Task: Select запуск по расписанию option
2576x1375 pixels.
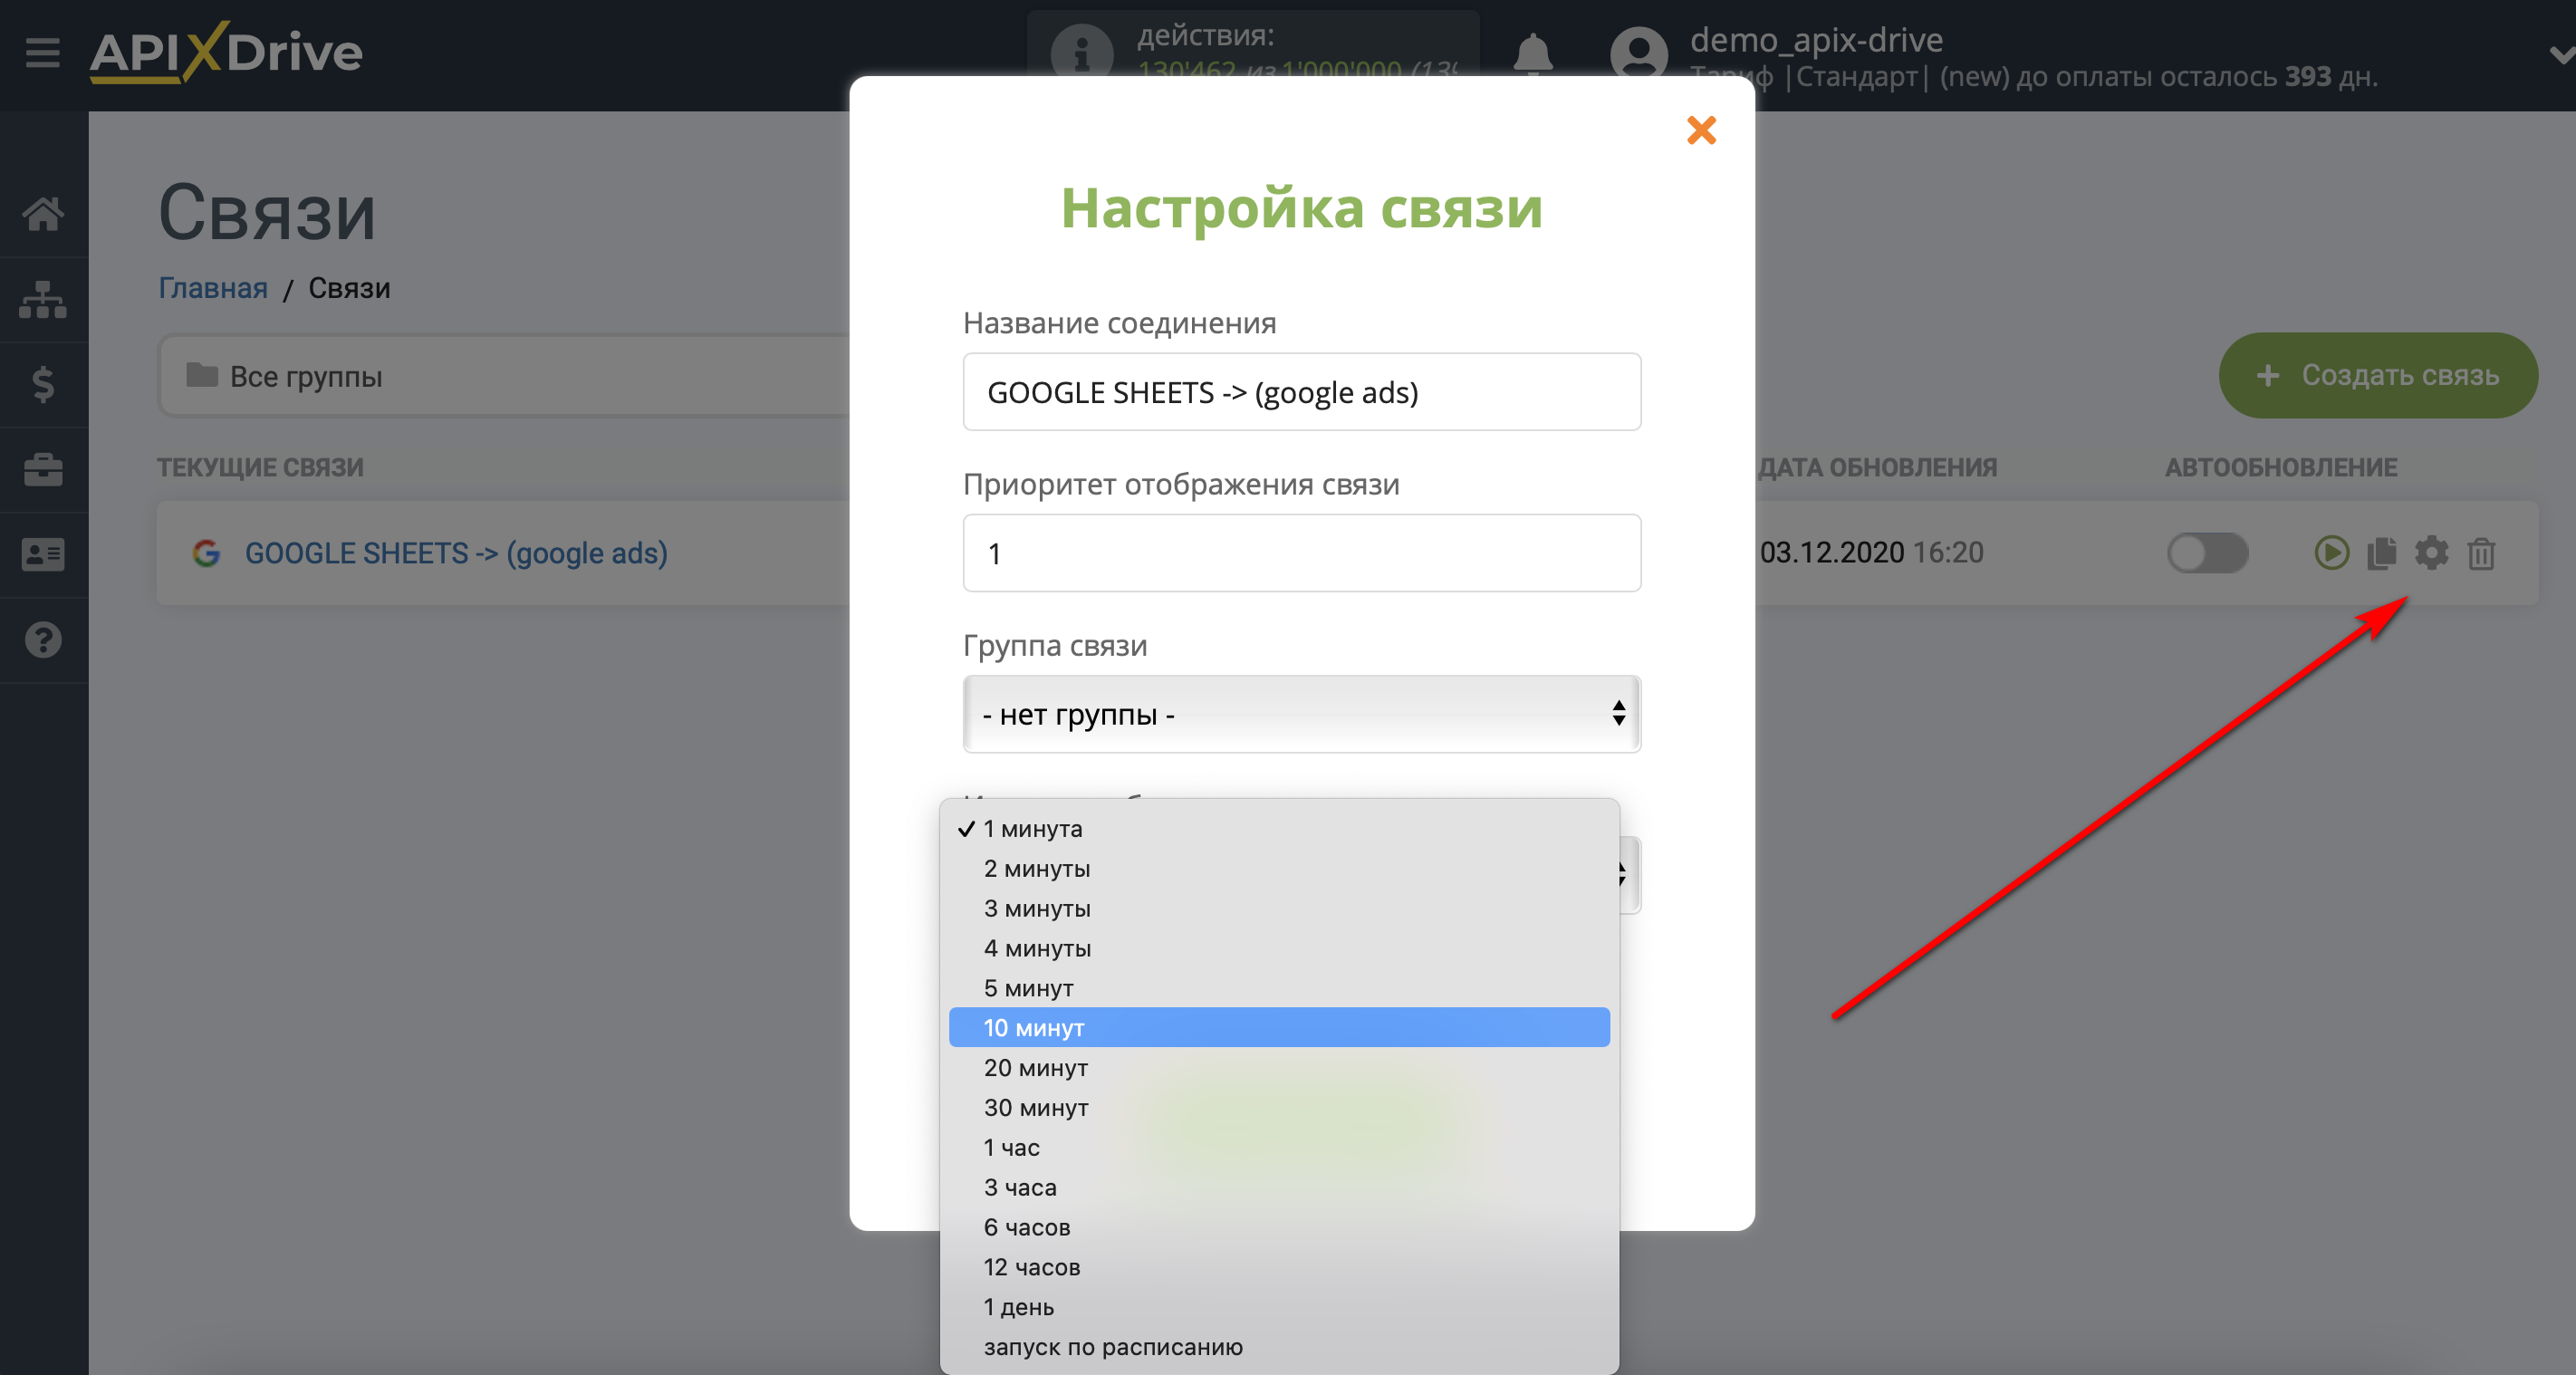Action: click(1279, 1348)
